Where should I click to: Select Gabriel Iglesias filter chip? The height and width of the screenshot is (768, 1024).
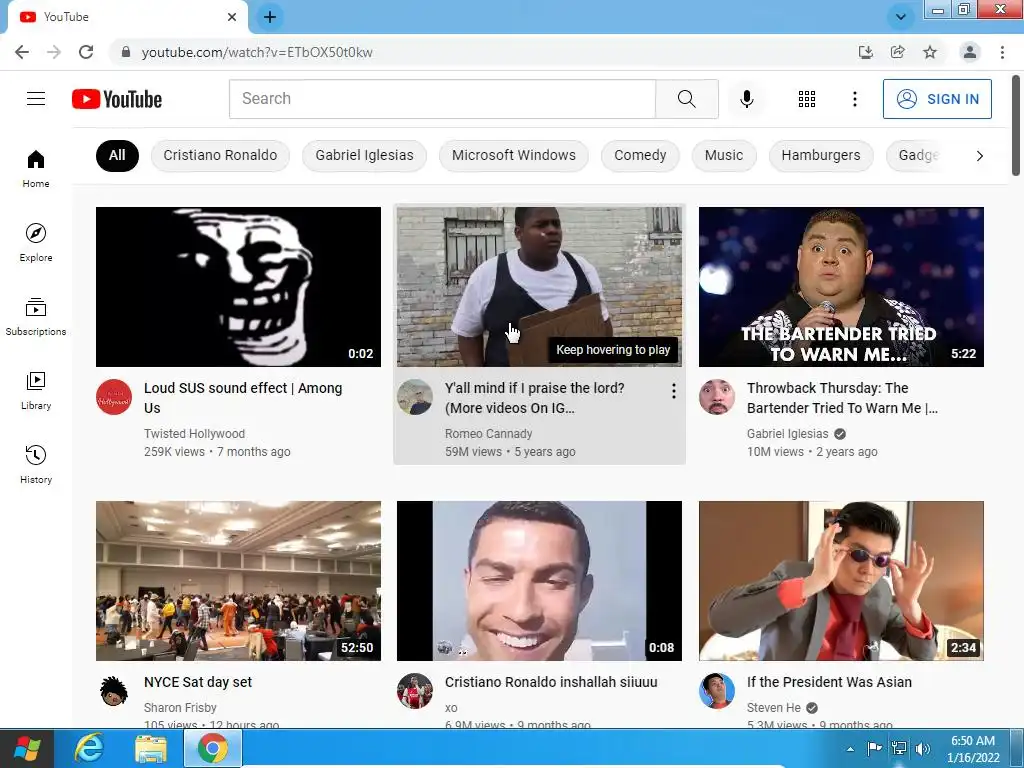coord(364,155)
